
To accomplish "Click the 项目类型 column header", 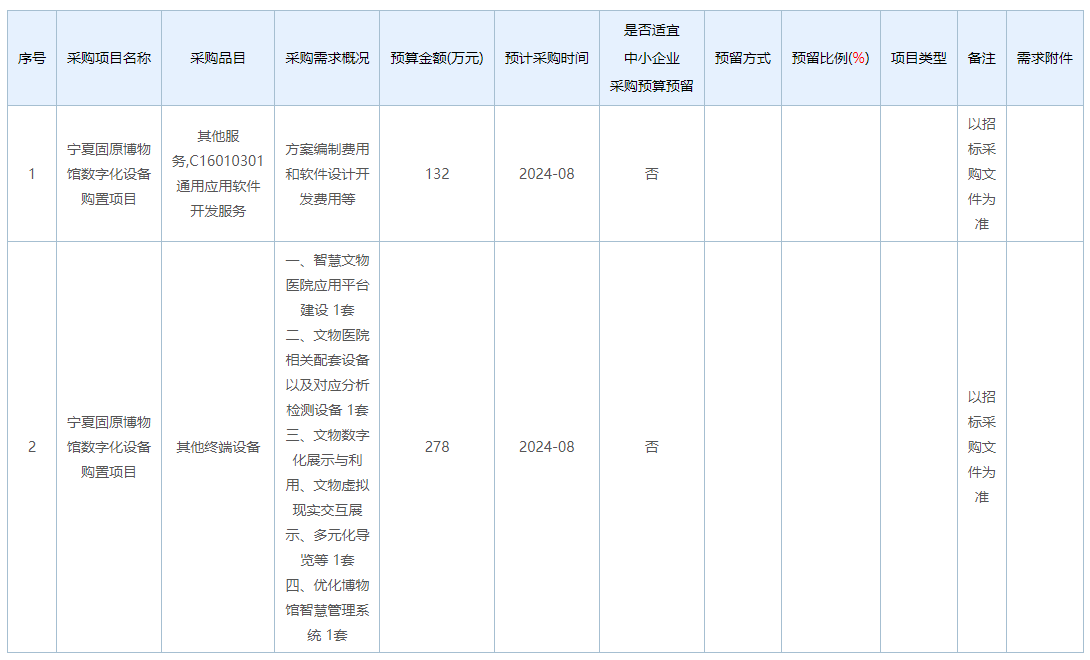I will tap(919, 58).
